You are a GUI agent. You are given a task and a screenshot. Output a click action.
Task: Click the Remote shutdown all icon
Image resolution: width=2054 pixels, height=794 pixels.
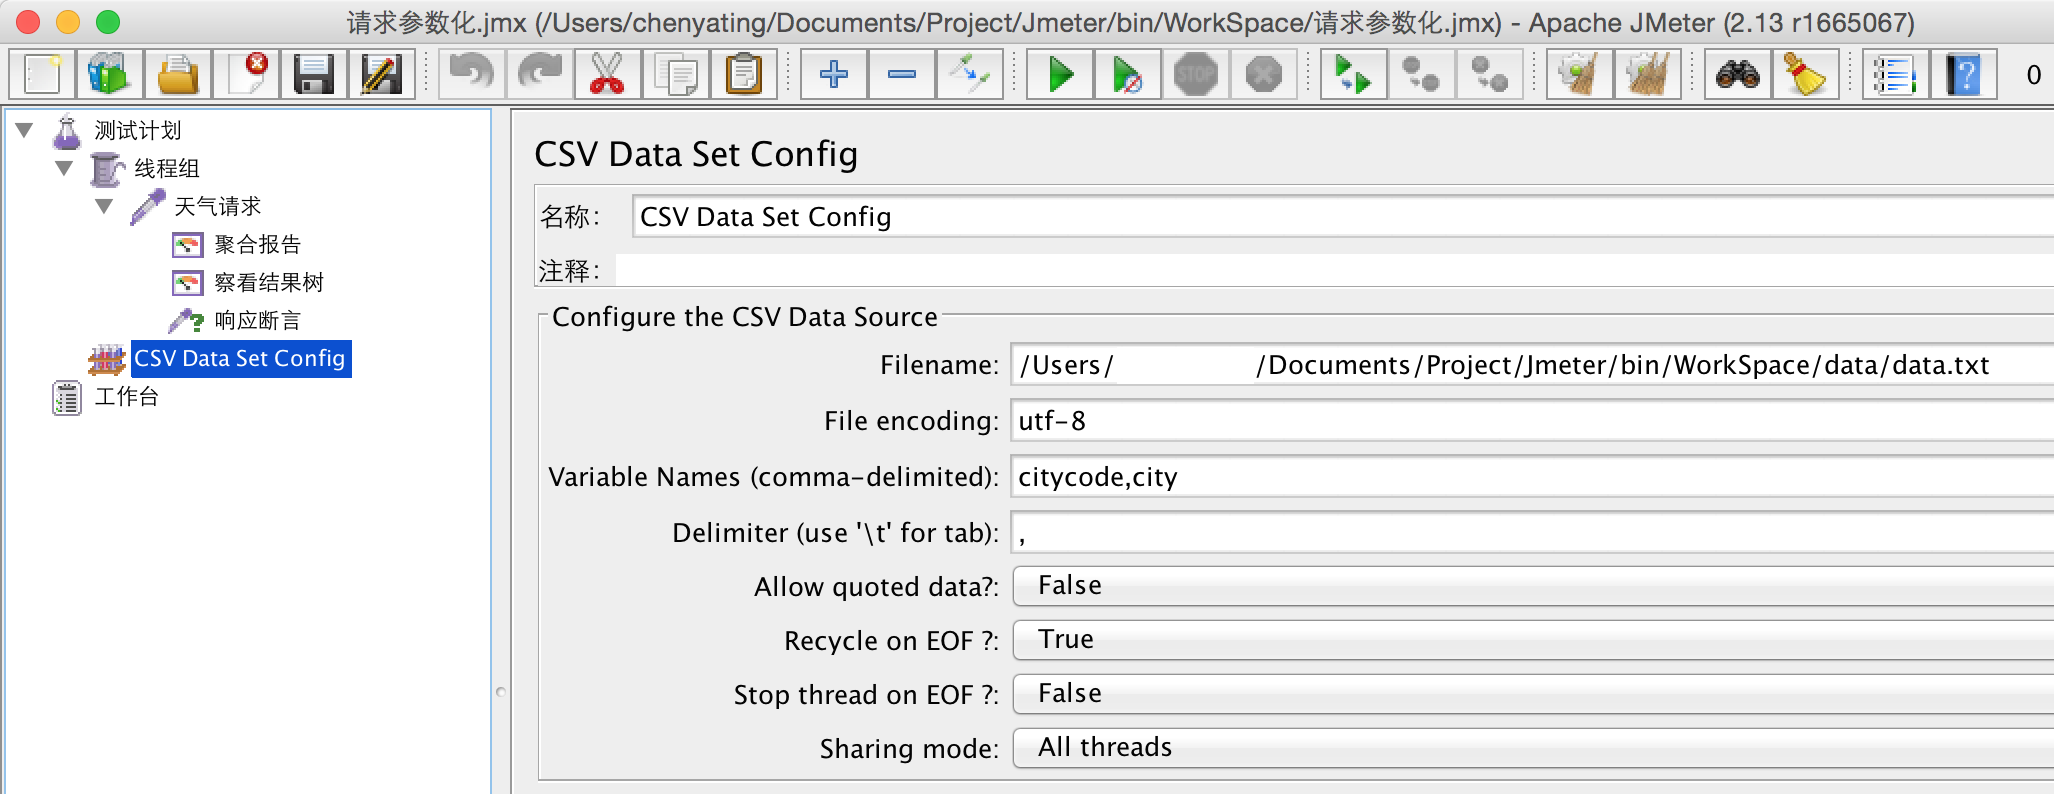[1490, 74]
